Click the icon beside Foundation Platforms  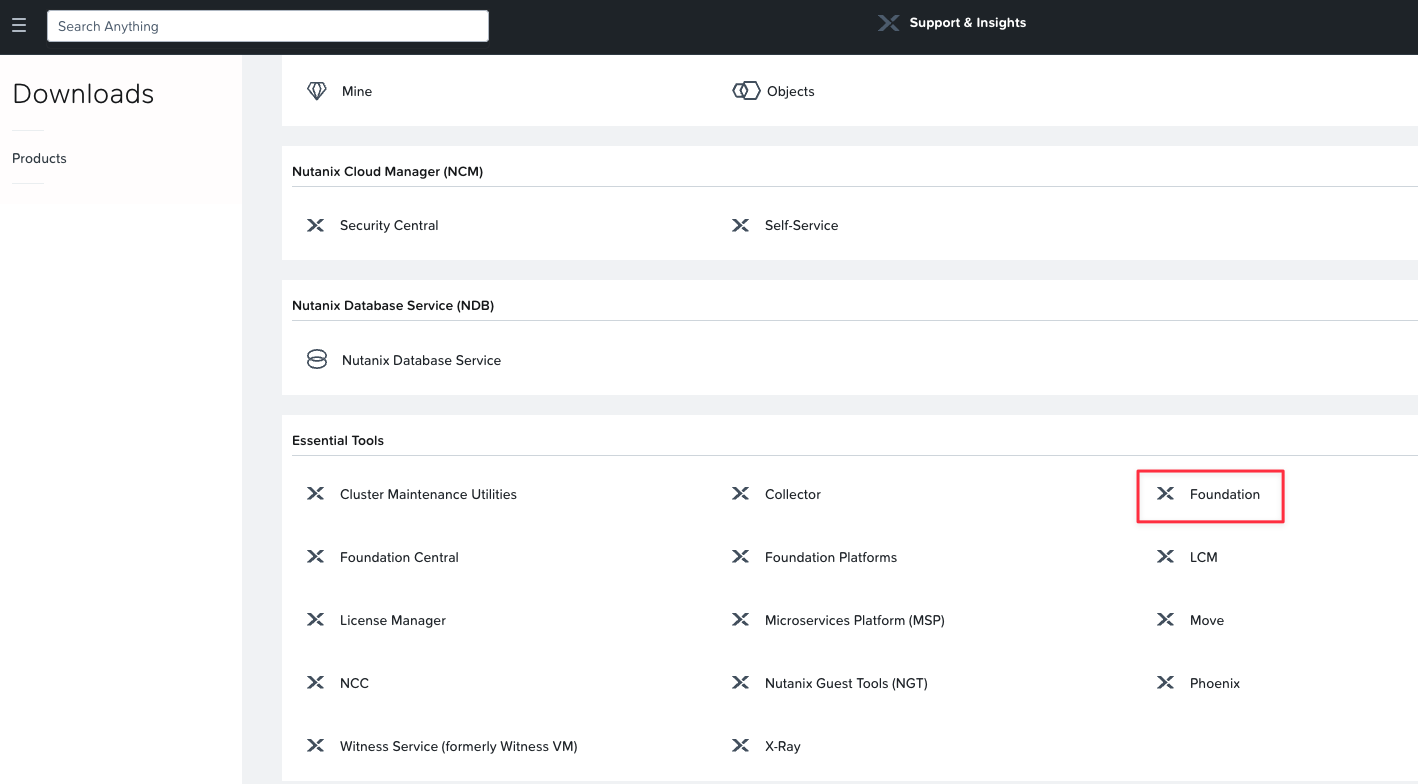(x=740, y=557)
